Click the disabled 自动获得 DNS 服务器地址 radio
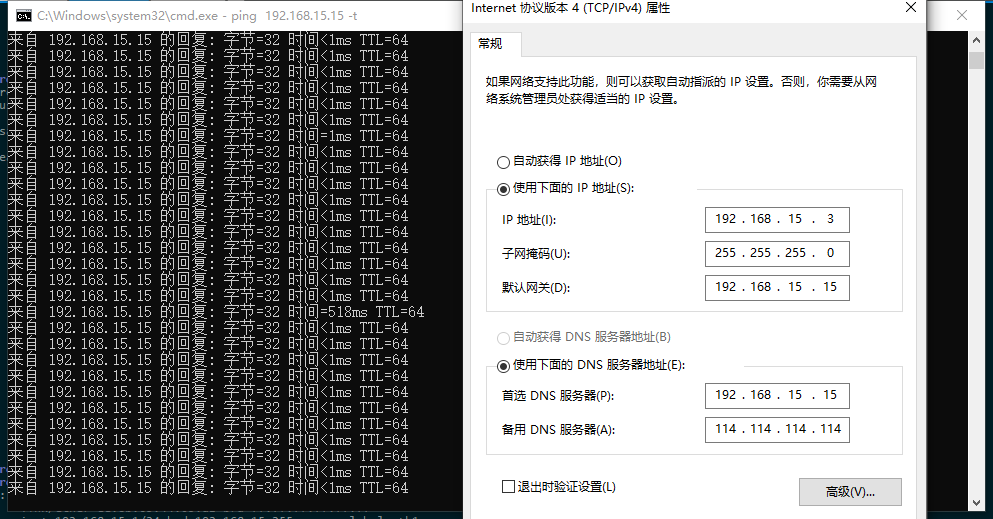The width and height of the screenshot is (993, 519). (503, 338)
